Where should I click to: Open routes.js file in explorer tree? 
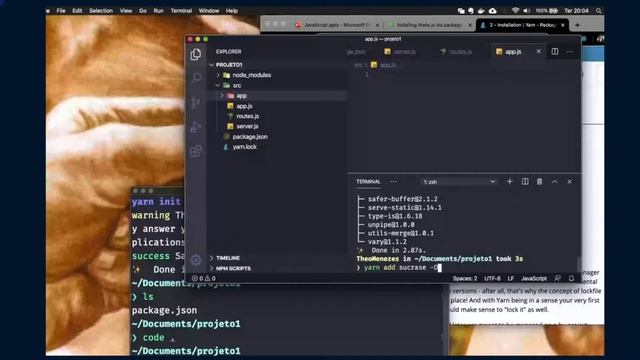(x=247, y=116)
